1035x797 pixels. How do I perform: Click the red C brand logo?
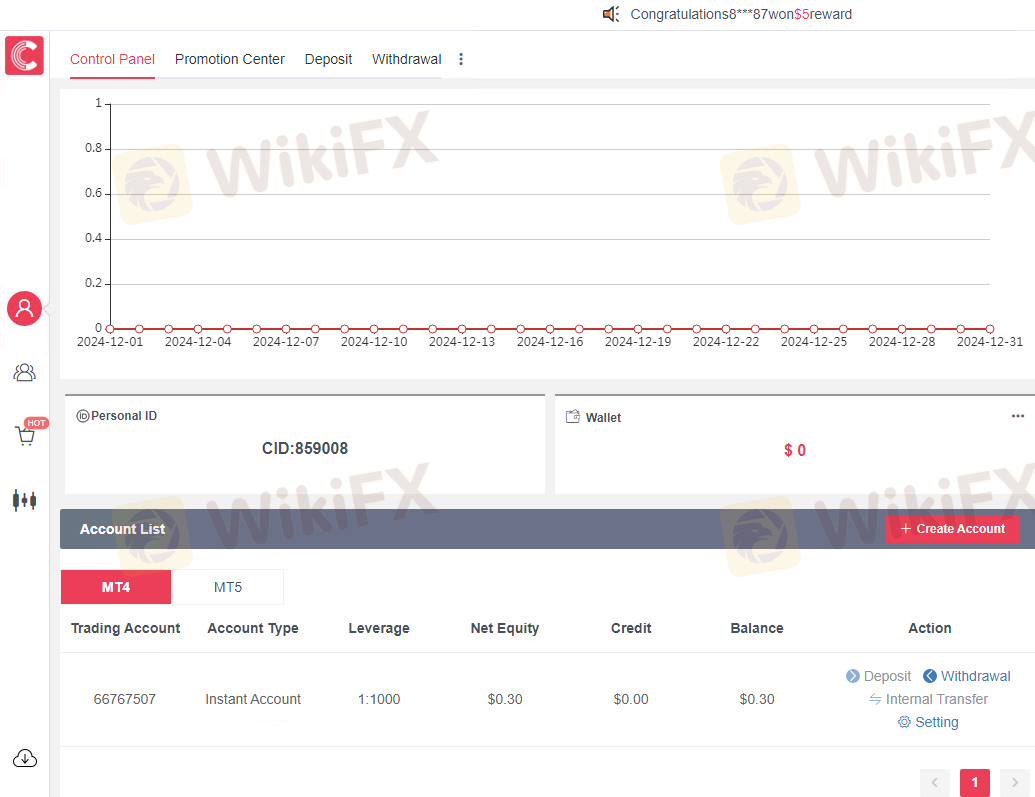tap(24, 55)
